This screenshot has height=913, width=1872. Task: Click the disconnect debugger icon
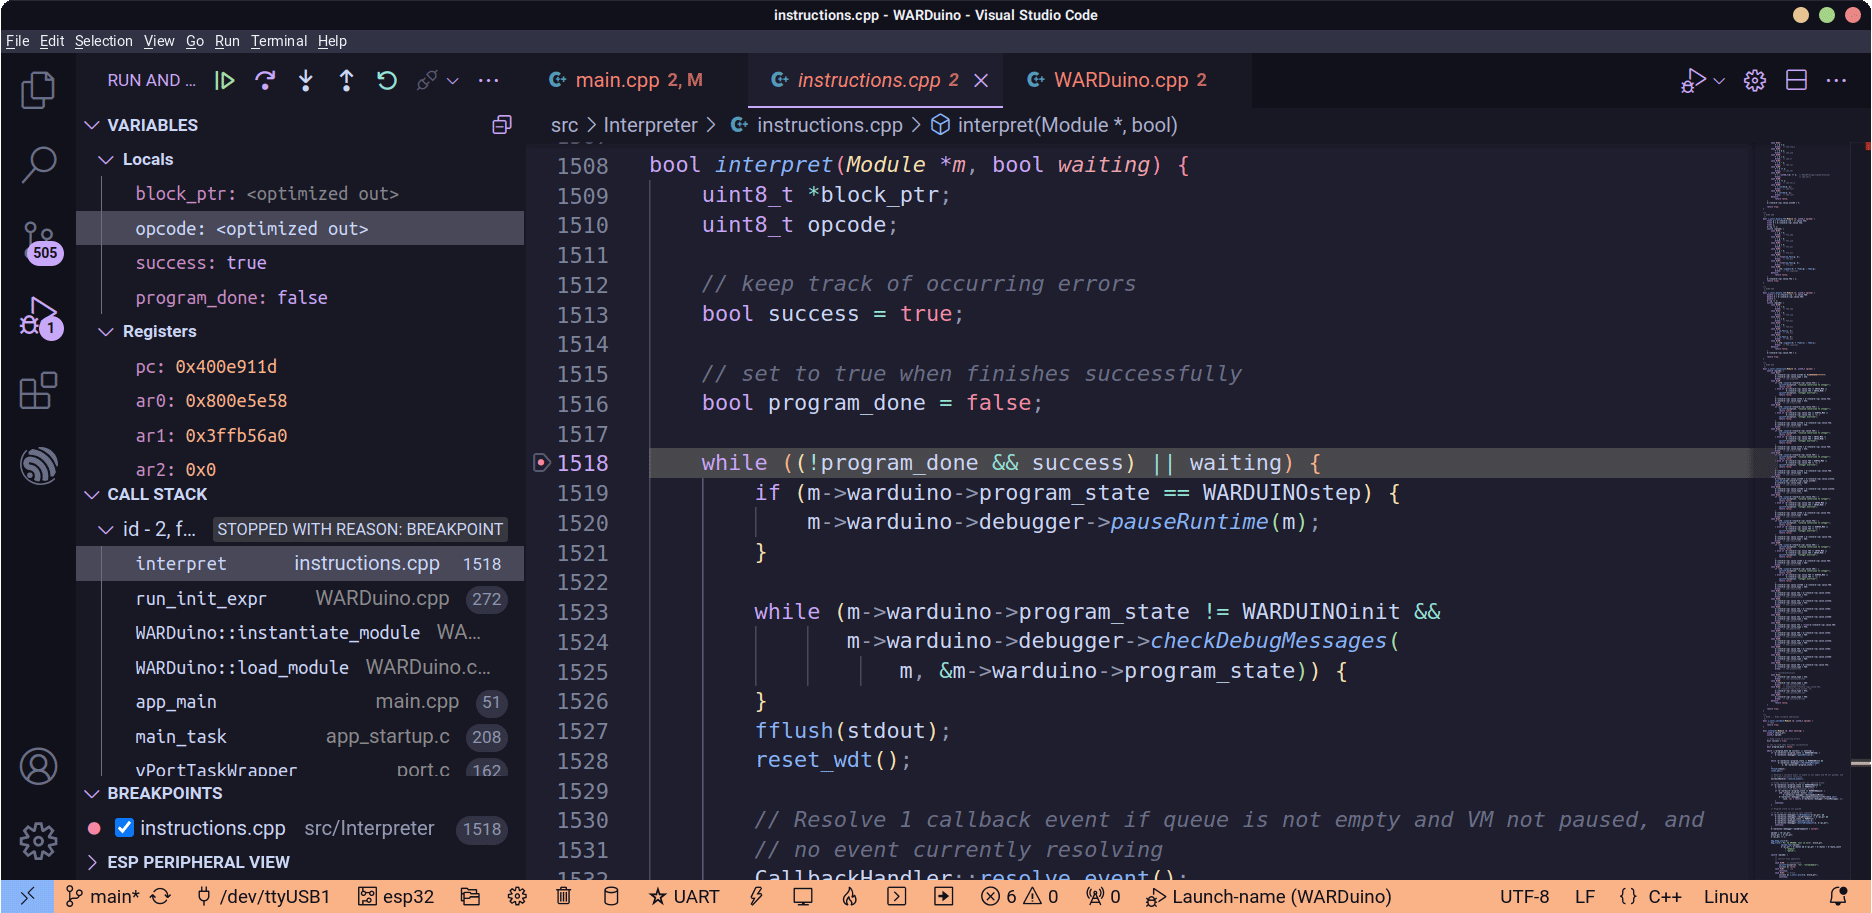coord(427,81)
